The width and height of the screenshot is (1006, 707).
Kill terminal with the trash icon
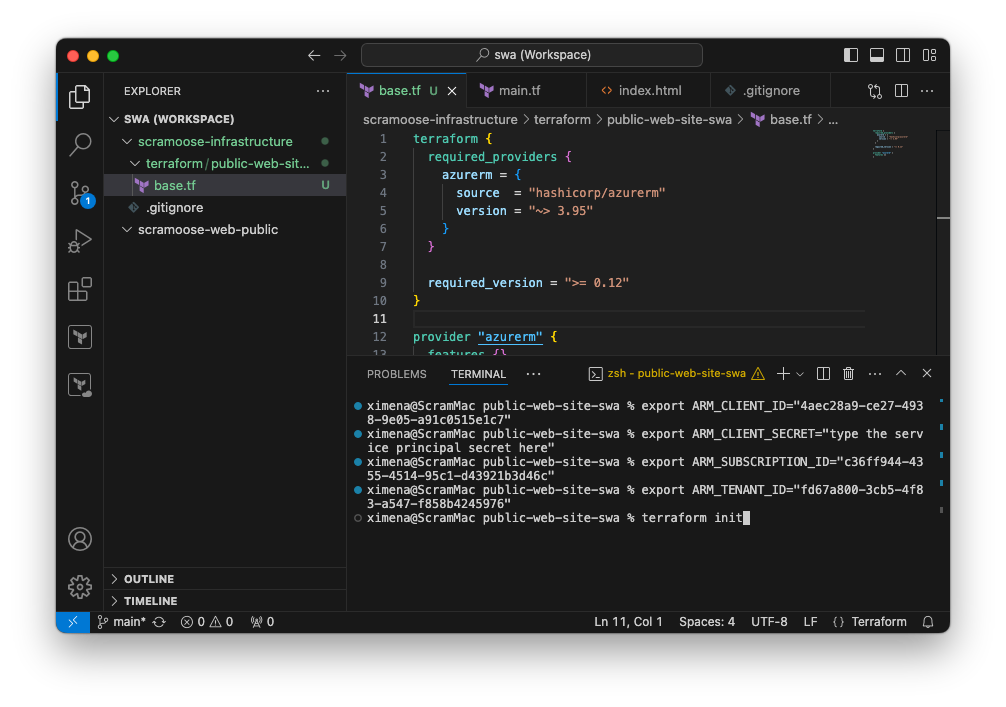click(x=848, y=373)
